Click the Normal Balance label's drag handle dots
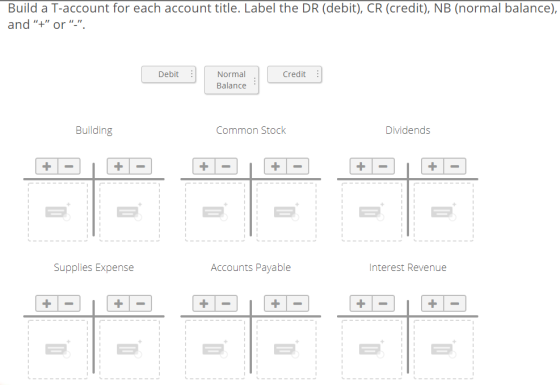The image size is (560, 385). click(x=254, y=81)
